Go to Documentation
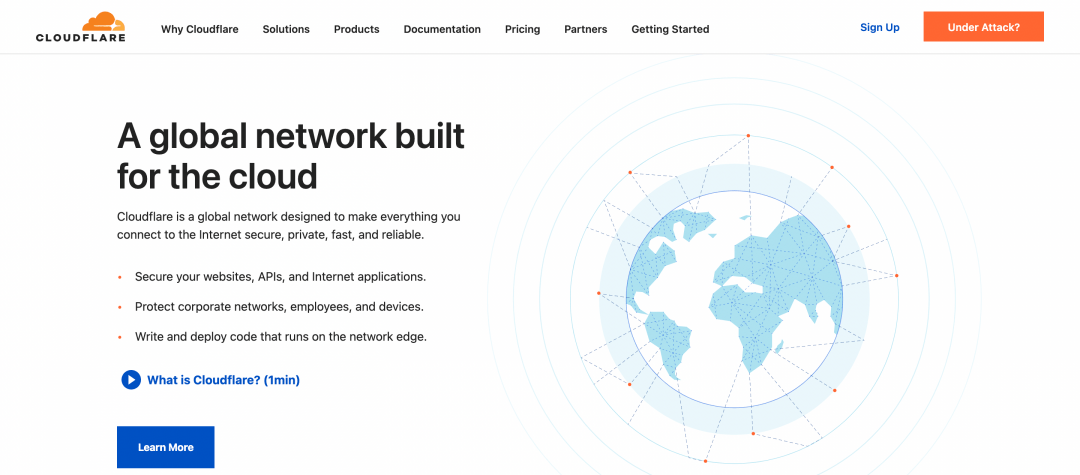Viewport: 1080px width, 475px height. [442, 29]
